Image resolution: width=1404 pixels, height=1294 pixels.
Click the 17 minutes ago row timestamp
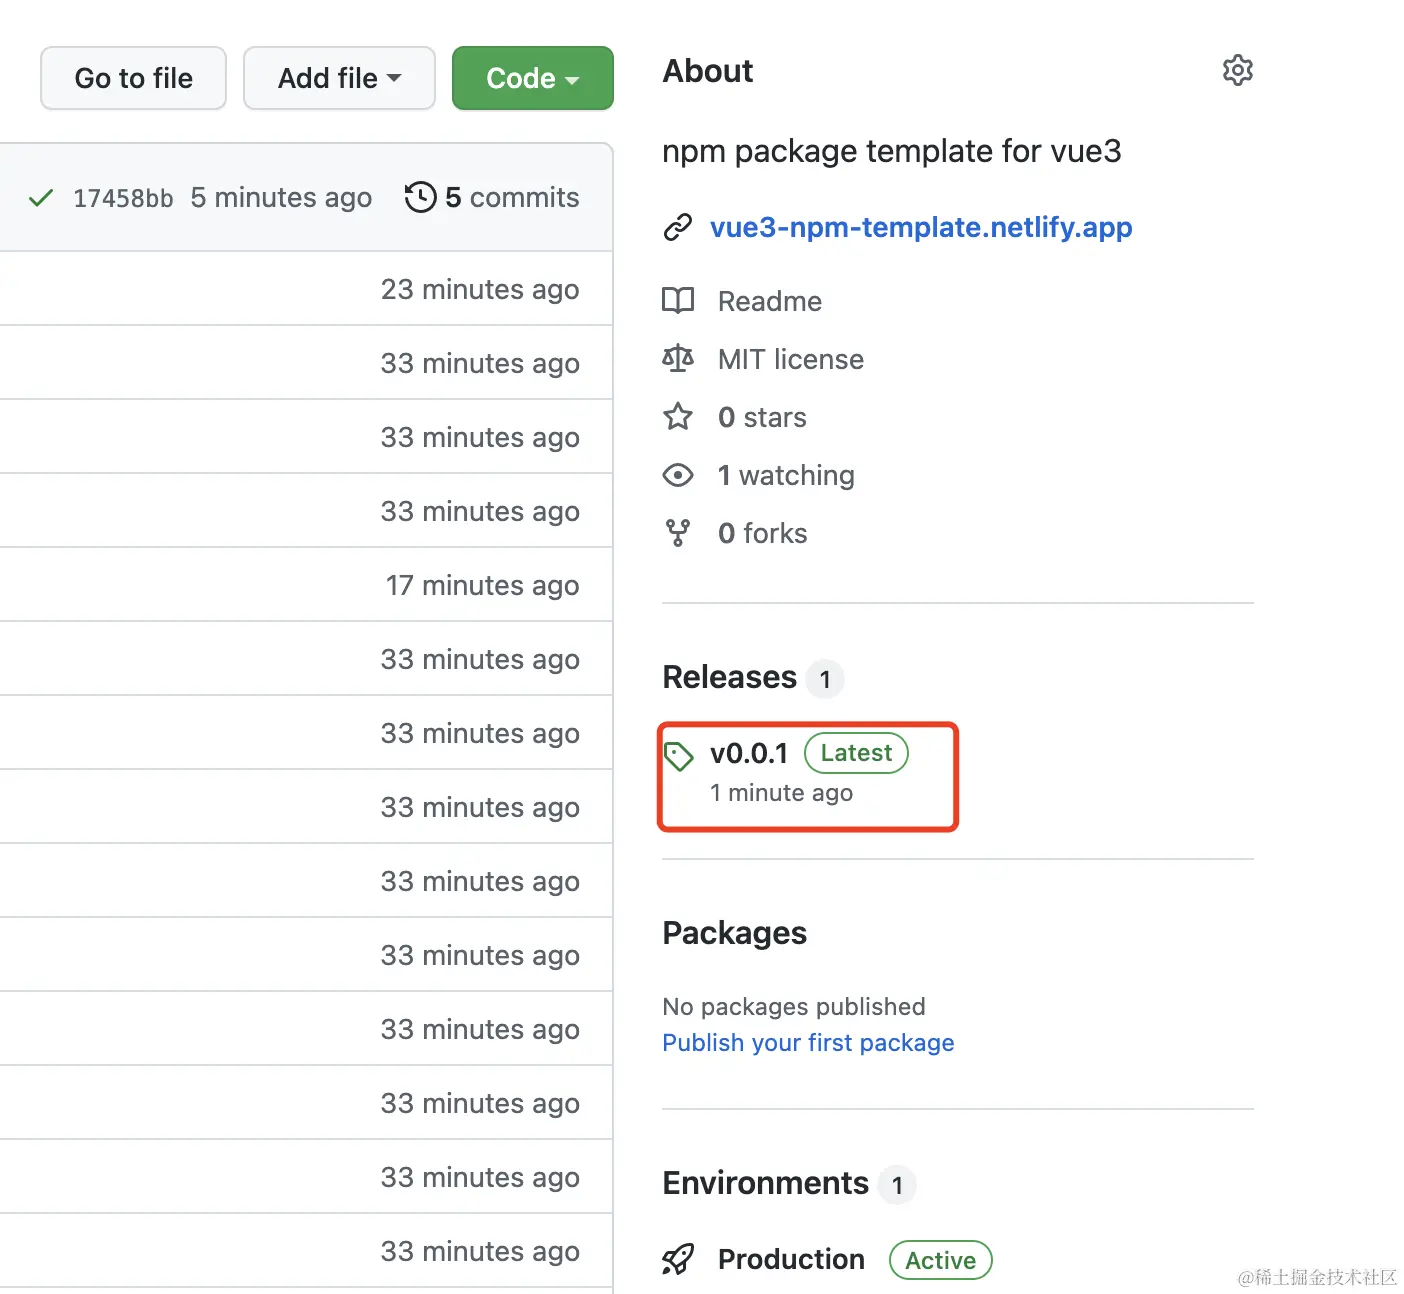coord(482,585)
